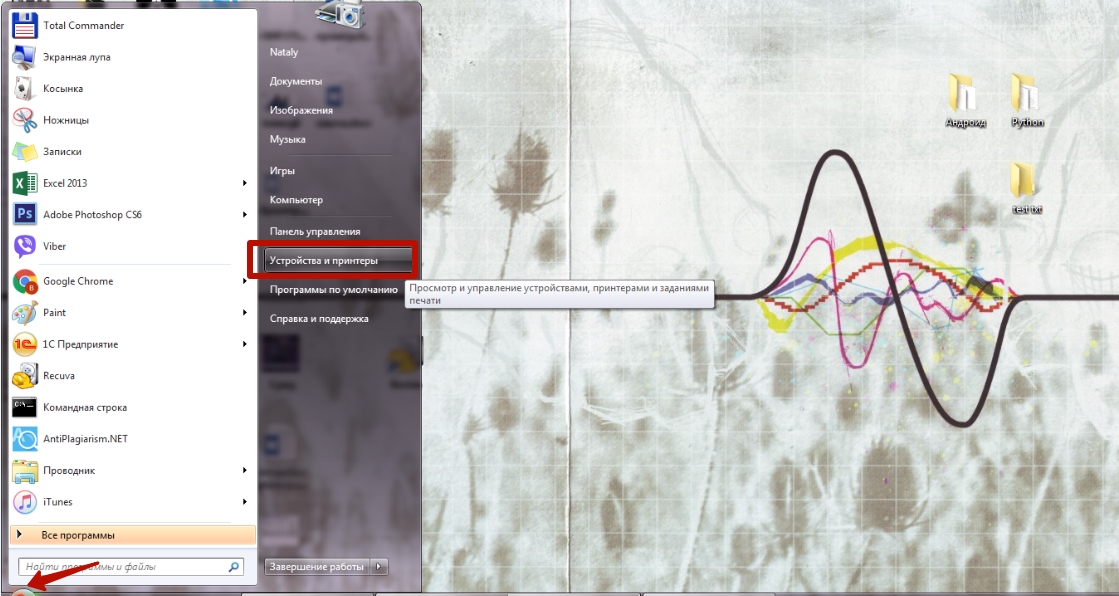
Task: Launch Recuva recovery tool
Action: [58, 376]
